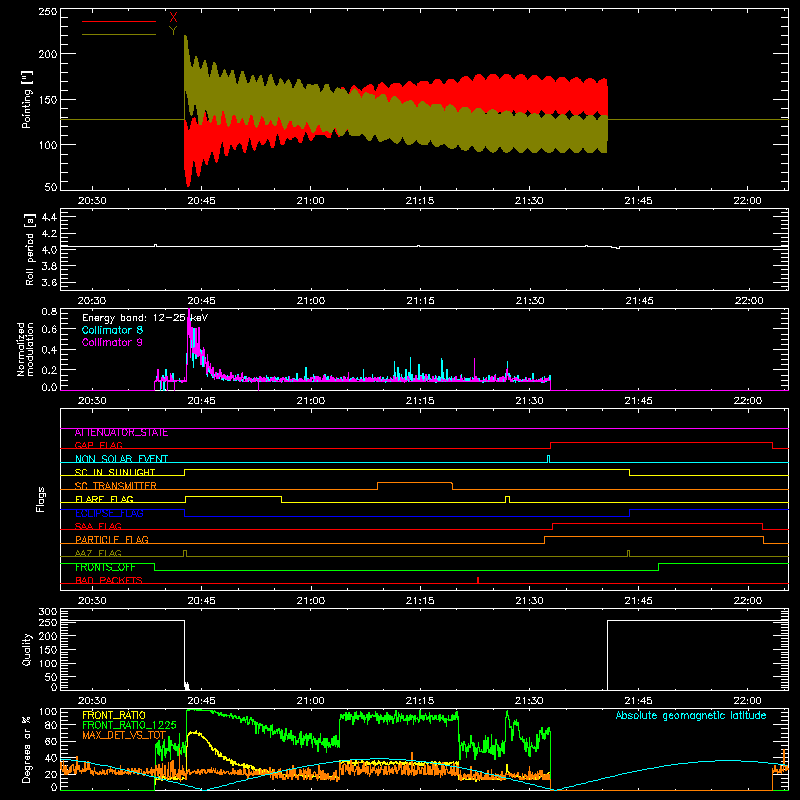The width and height of the screenshot is (800, 800).
Task: Click the 'Degrees or %' axis title
Action: tap(27, 749)
